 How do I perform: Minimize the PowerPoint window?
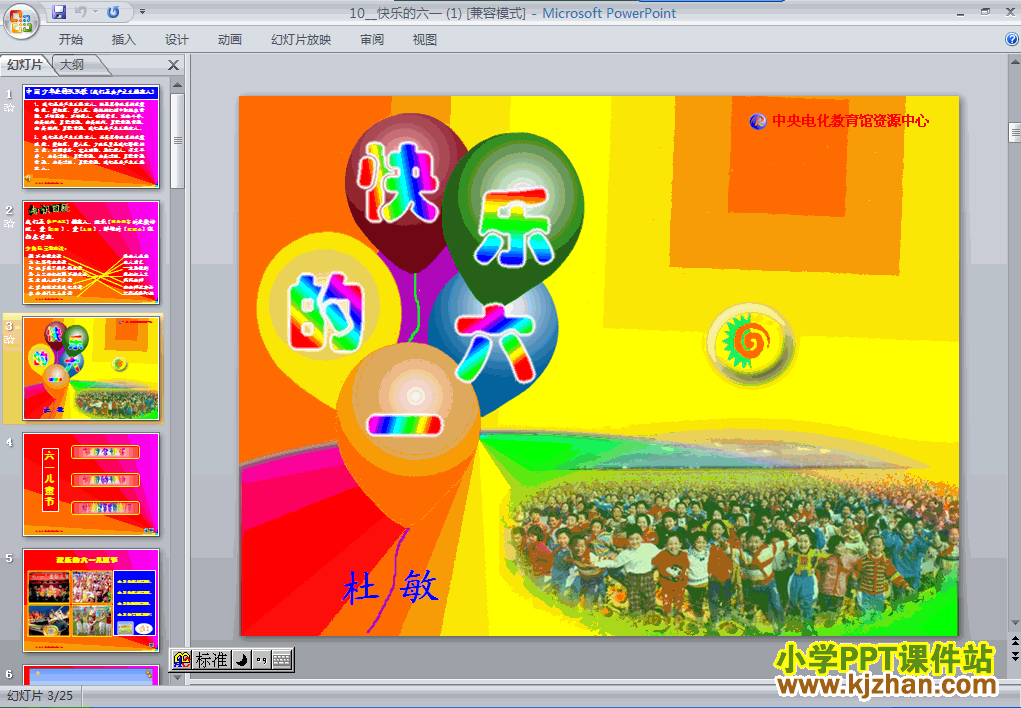coord(960,12)
